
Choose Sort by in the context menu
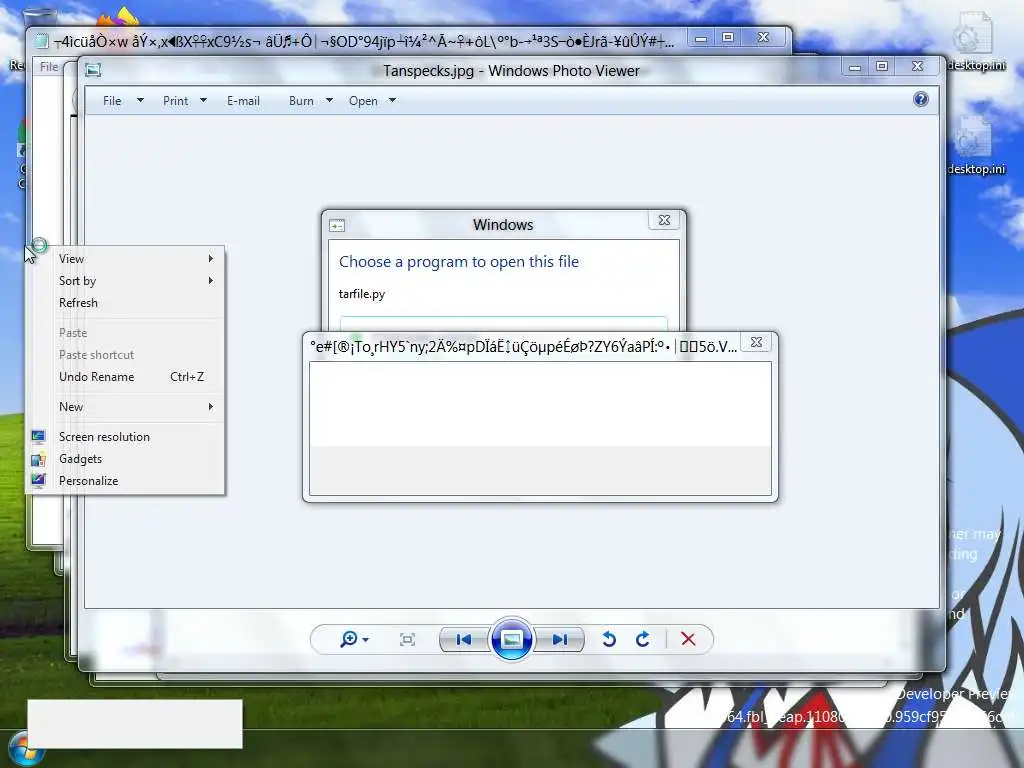point(126,281)
